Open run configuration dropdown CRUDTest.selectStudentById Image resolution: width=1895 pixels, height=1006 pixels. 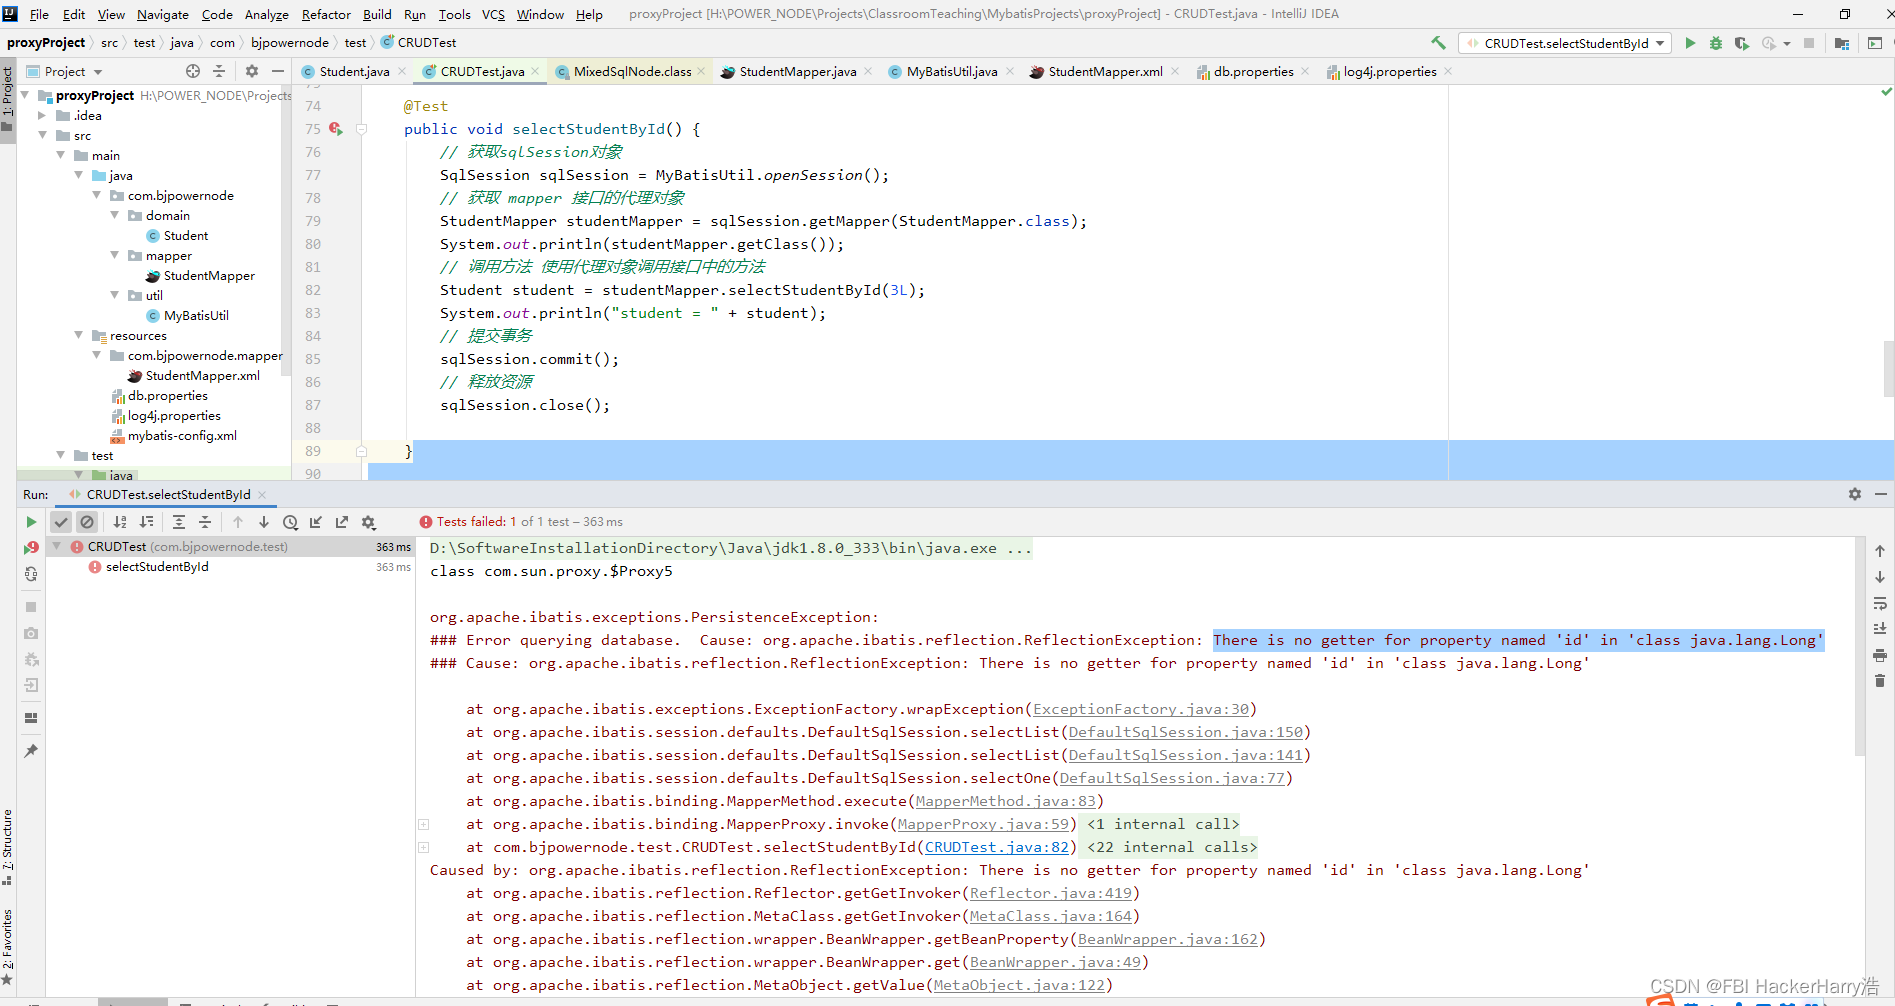(1566, 43)
